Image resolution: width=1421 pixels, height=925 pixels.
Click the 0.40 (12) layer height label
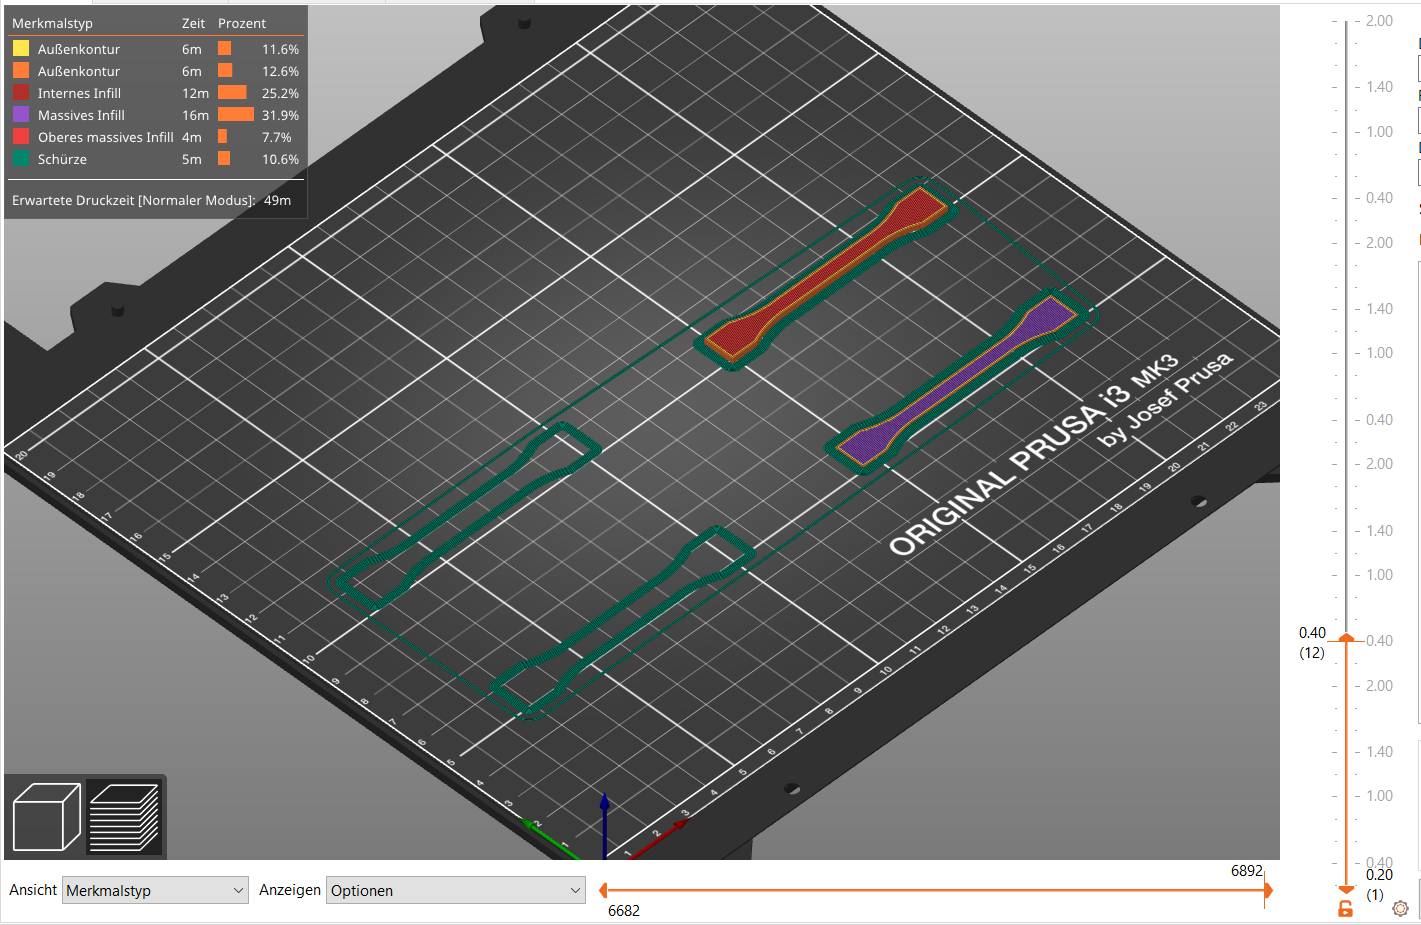point(1311,642)
